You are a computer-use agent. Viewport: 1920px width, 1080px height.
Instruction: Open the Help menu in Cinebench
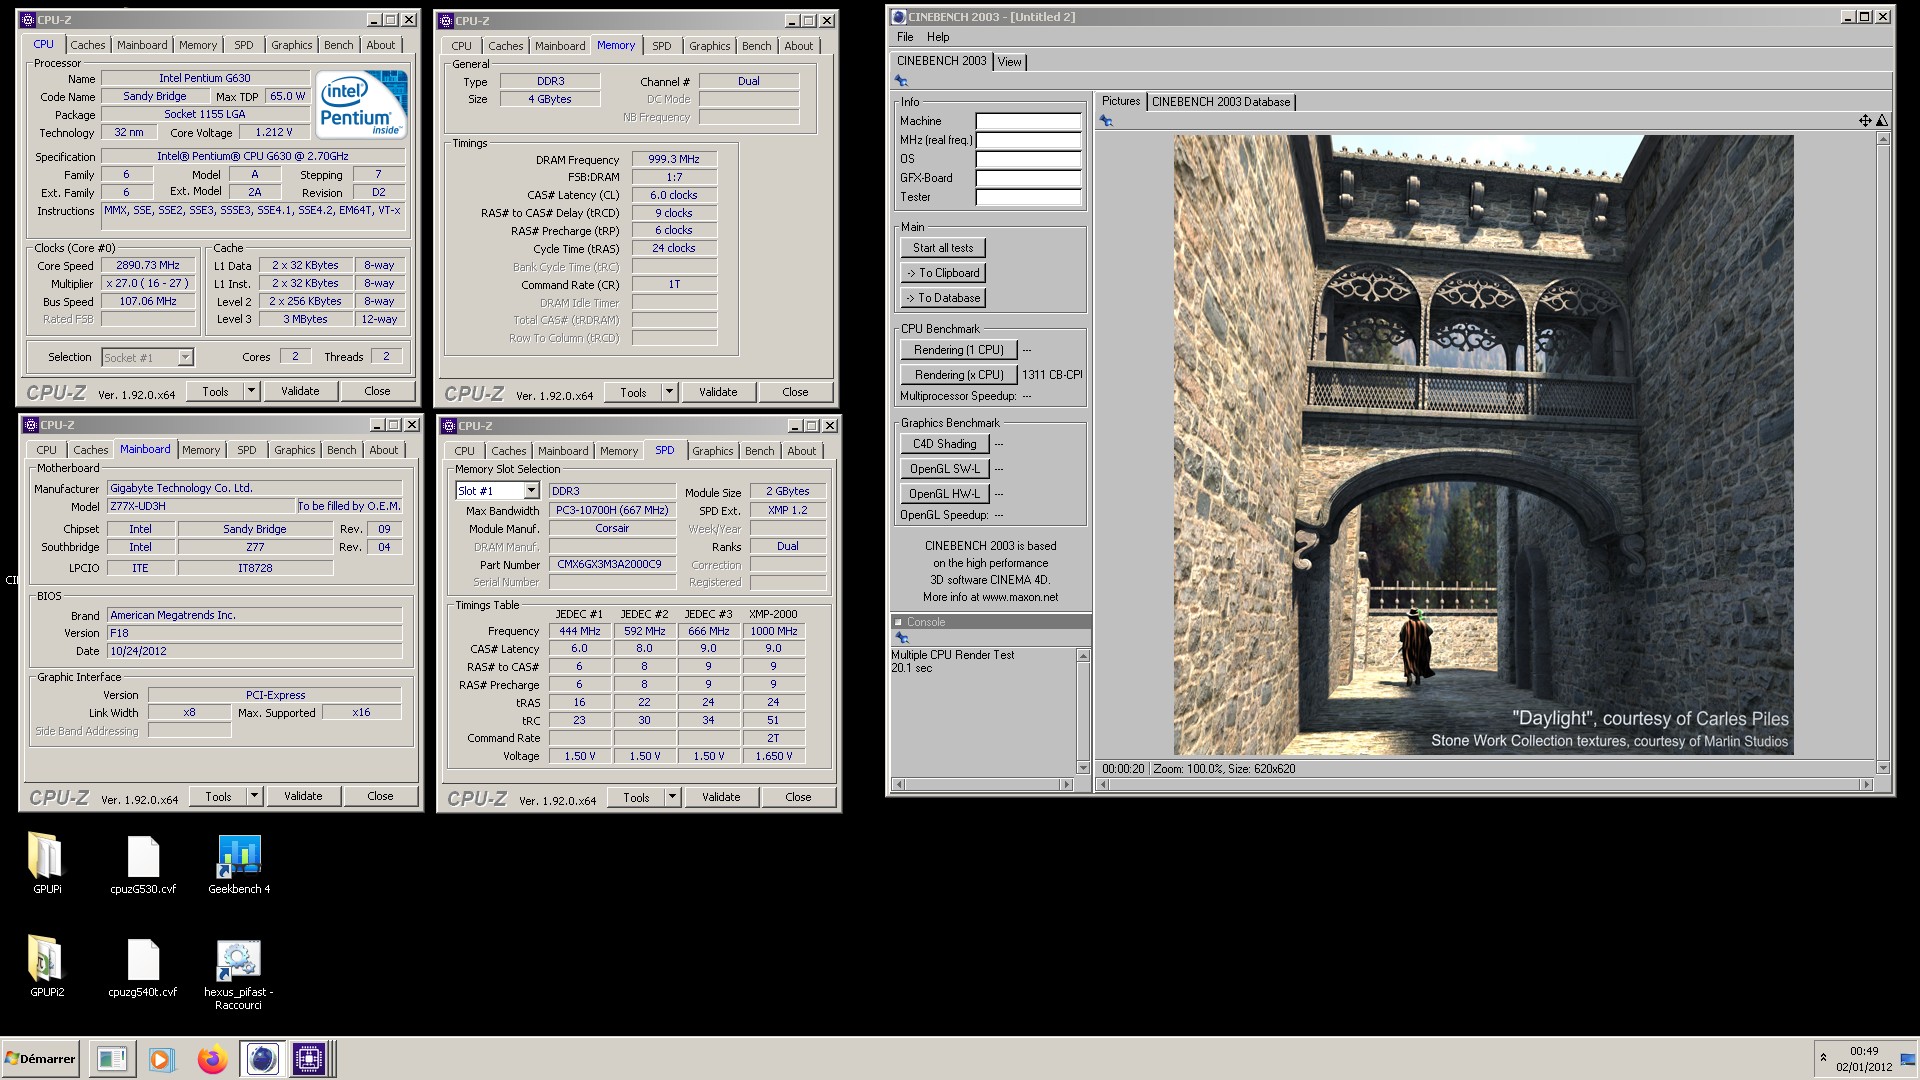coord(938,37)
